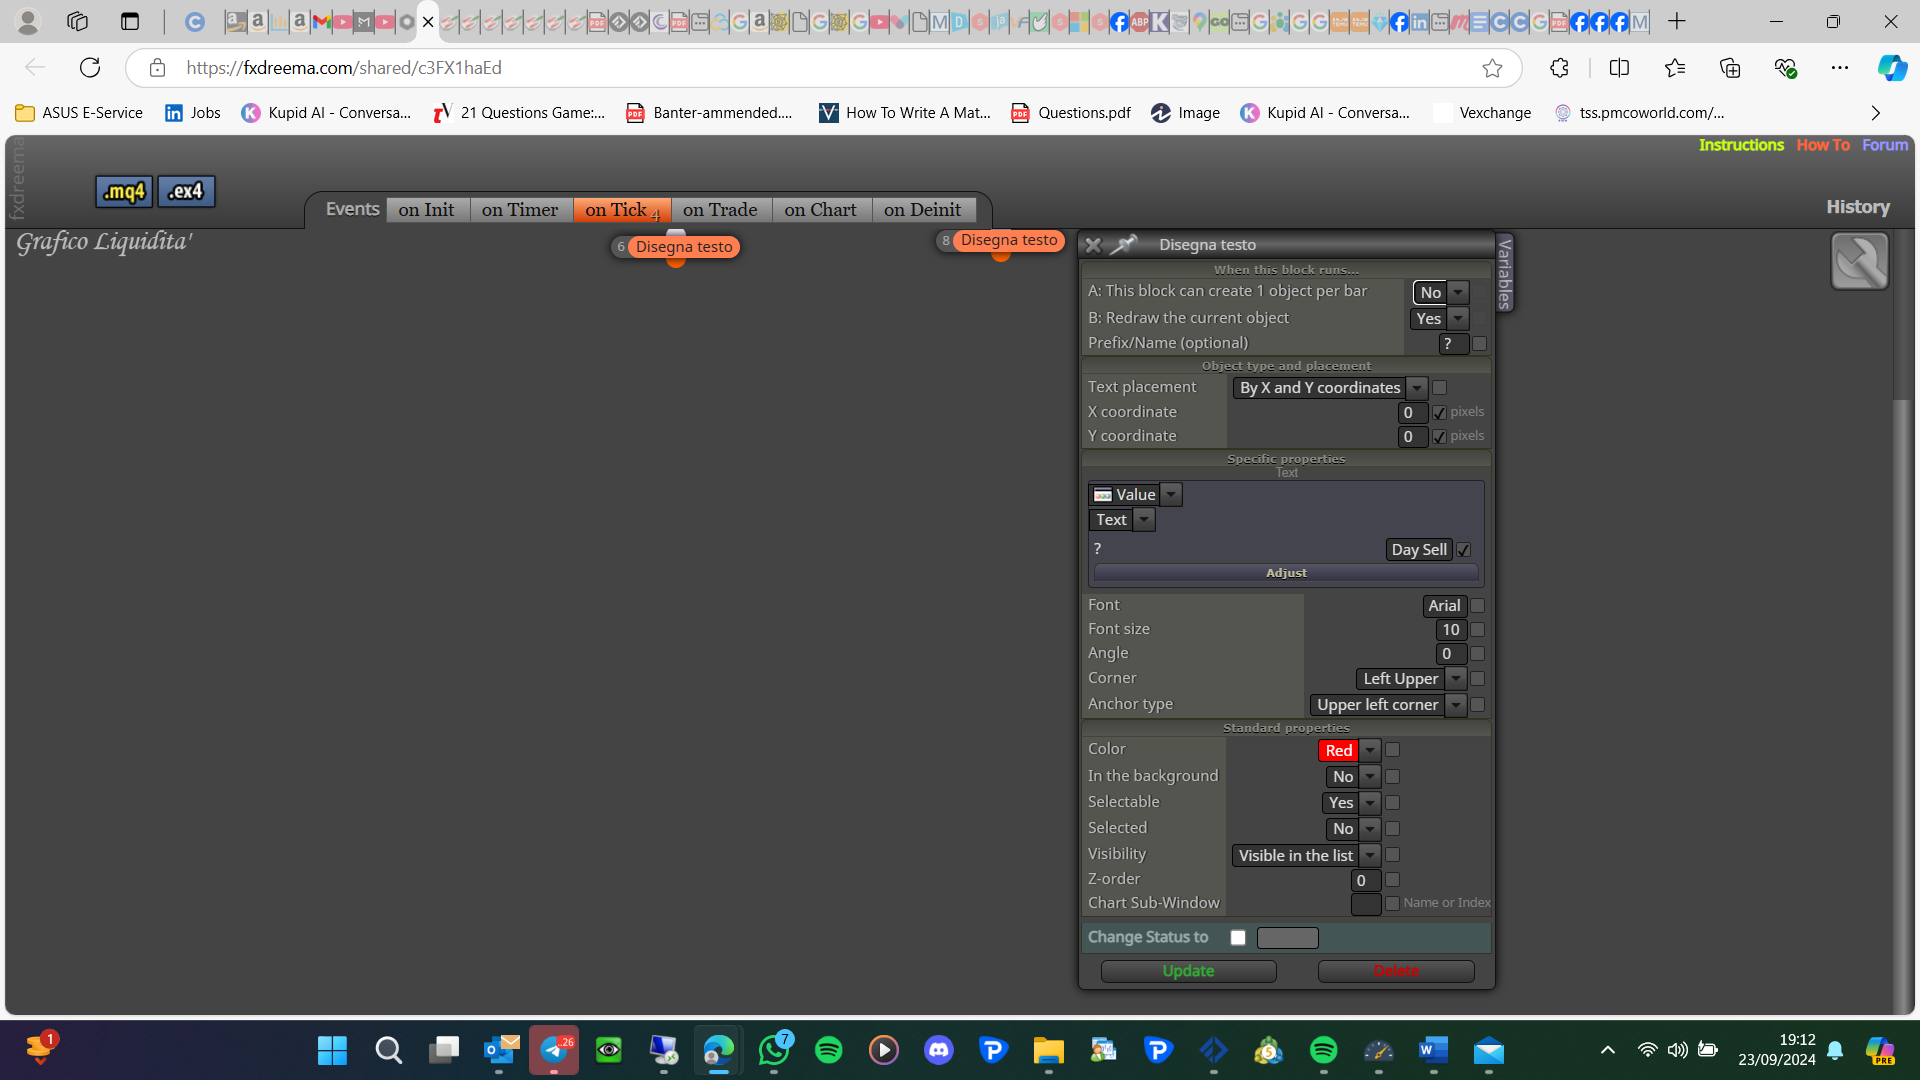Screen dimensions: 1920x1080
Task: Click the Update button
Action: (x=1188, y=971)
